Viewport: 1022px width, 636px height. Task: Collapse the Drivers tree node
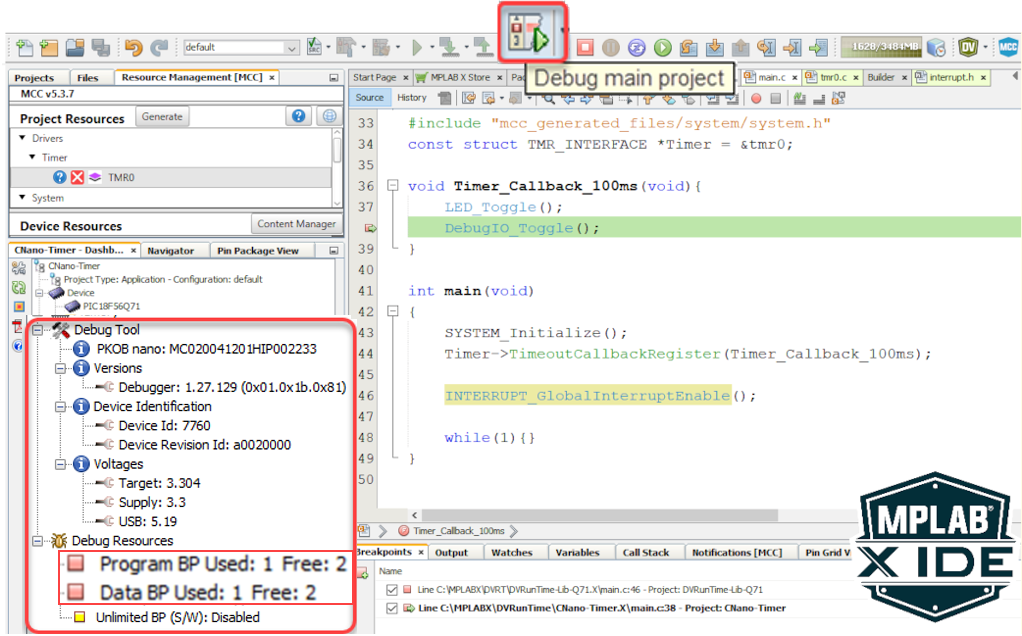pyautogui.click(x=22, y=138)
